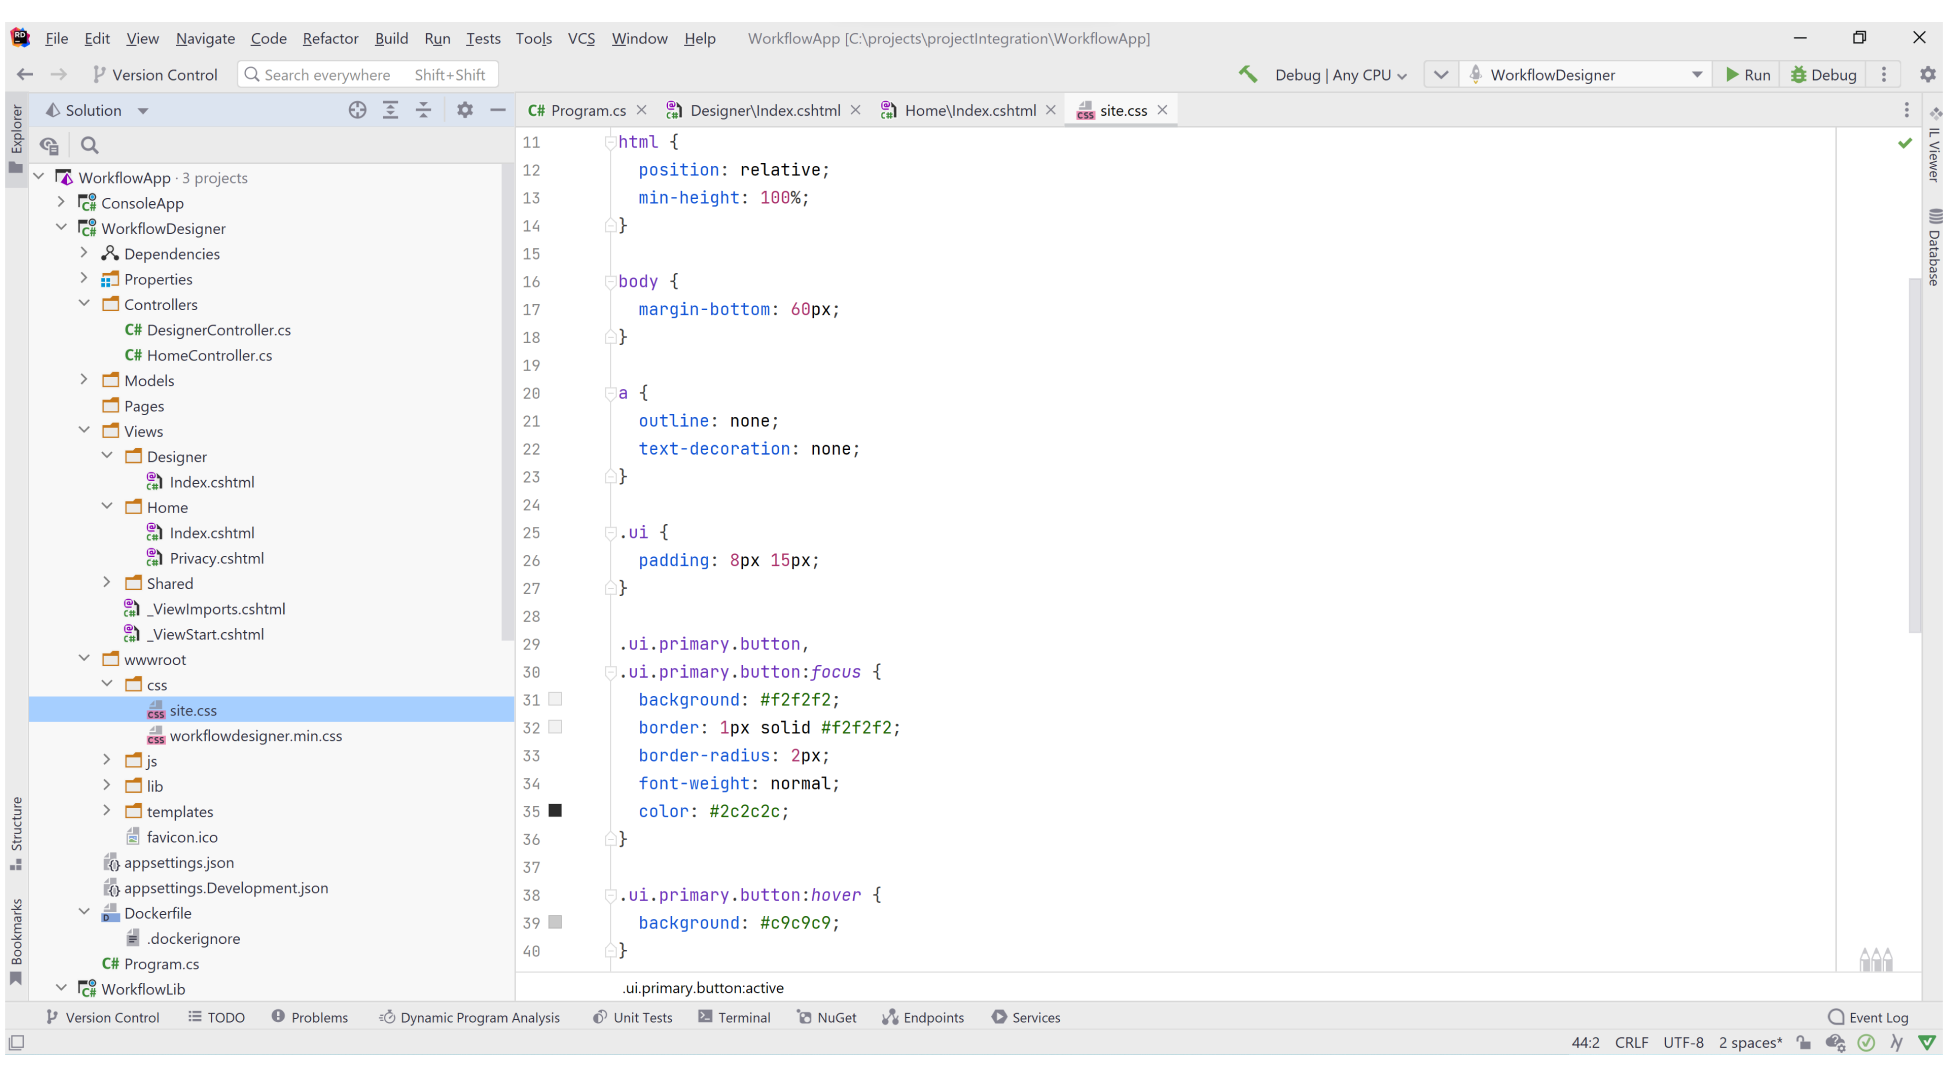The width and height of the screenshot is (1948, 1077).
Task: Expand the ConsoleApp project node
Action: pyautogui.click(x=61, y=202)
